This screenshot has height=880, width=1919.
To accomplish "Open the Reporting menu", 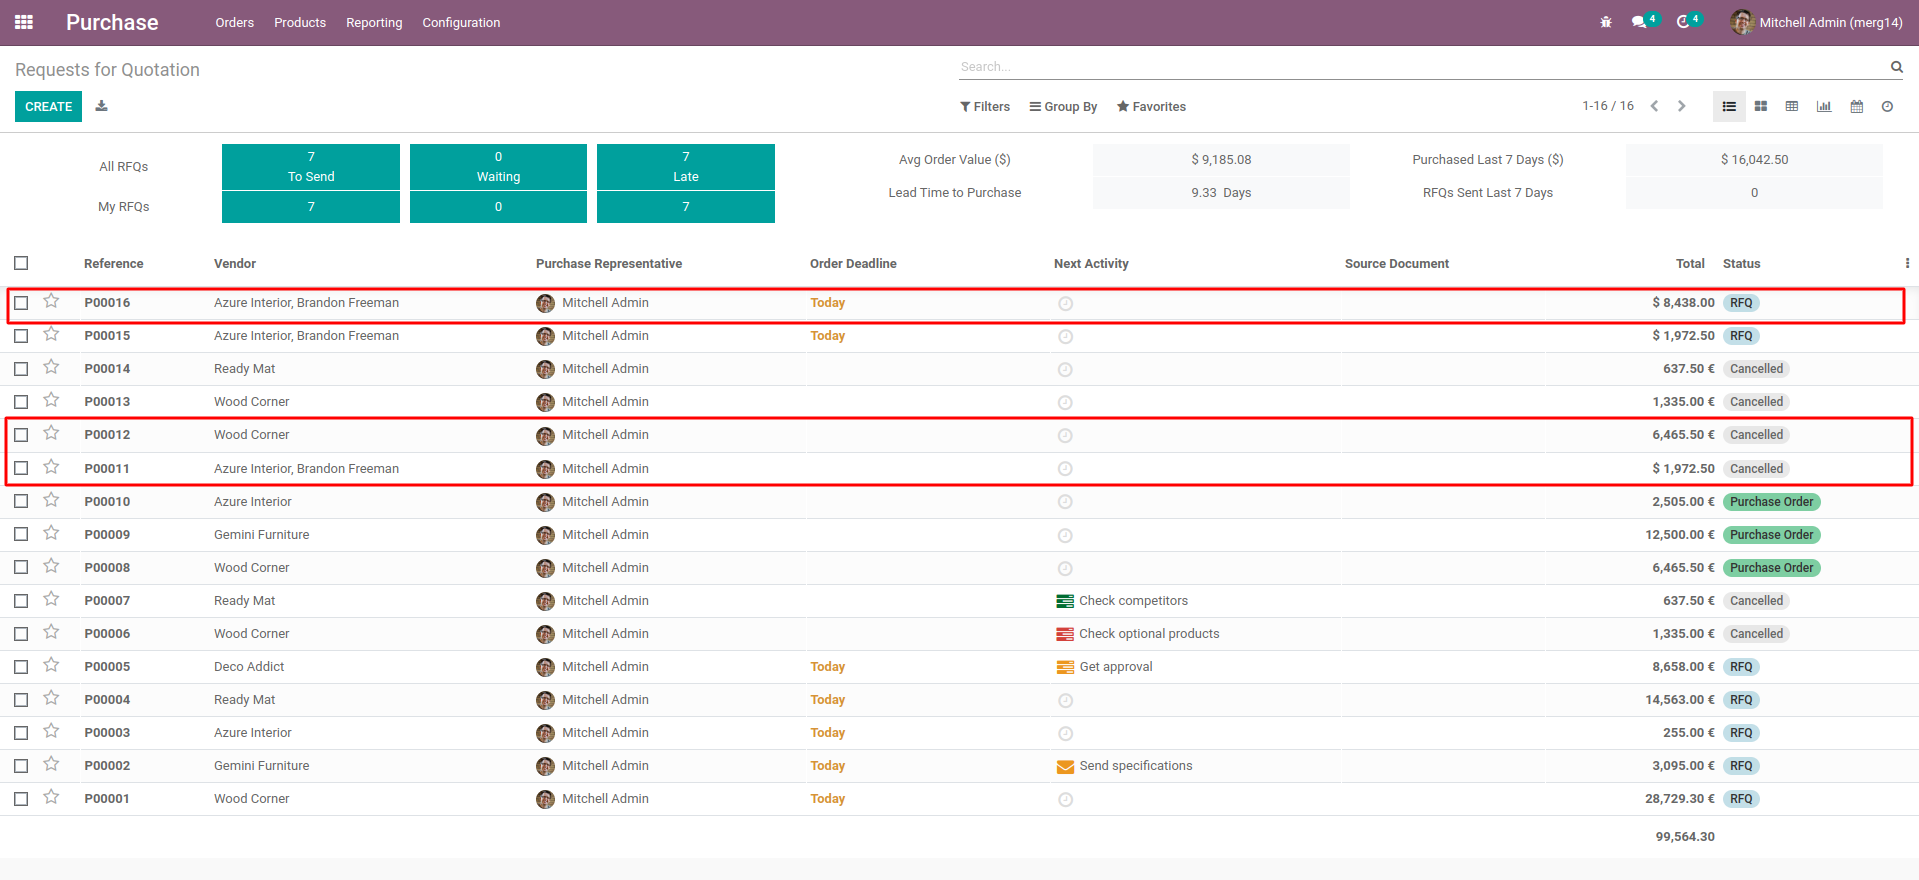I will pyautogui.click(x=374, y=22).
